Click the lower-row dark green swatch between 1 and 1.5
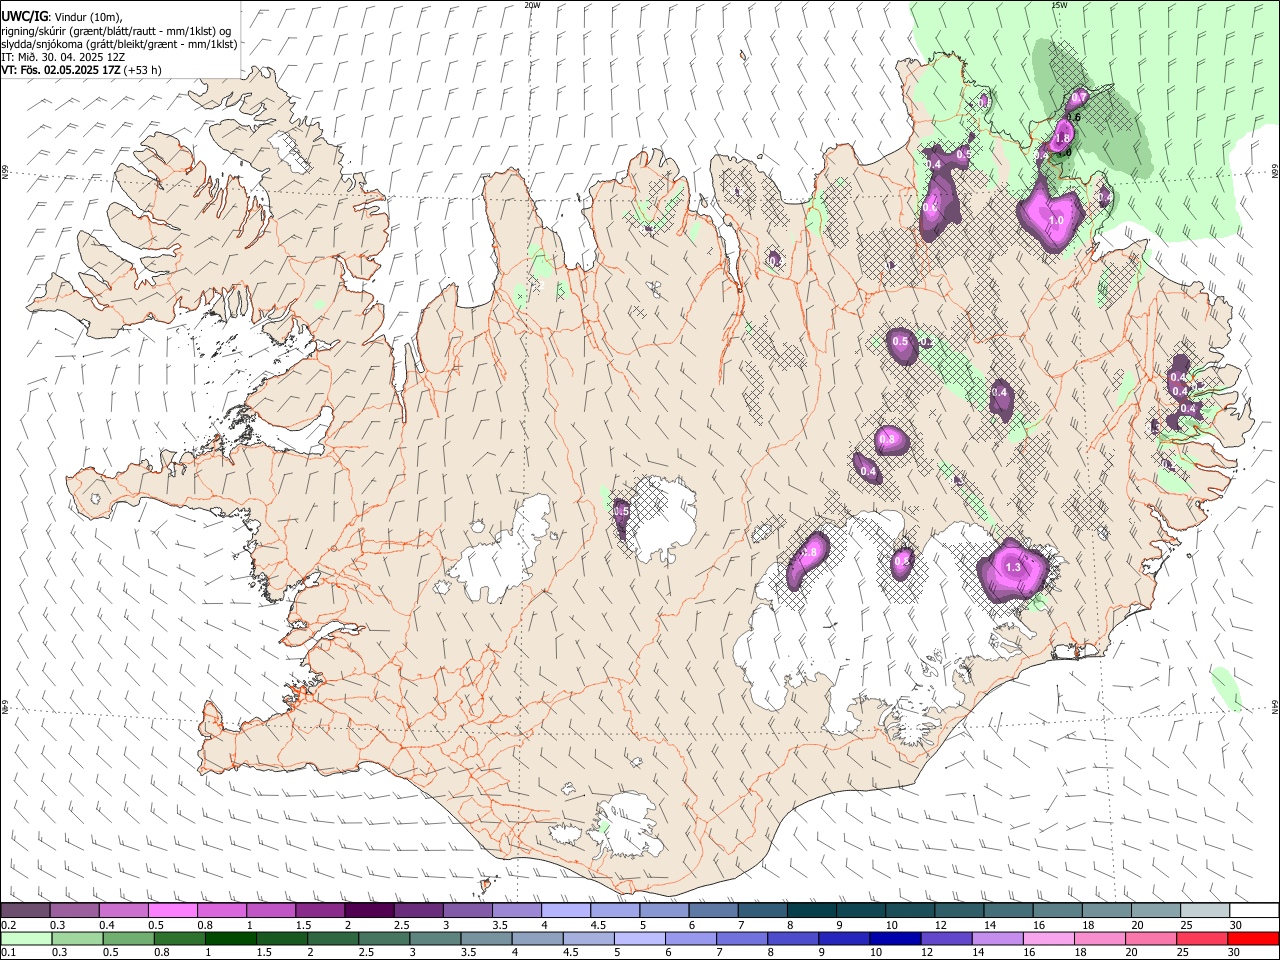Viewport: 1280px width, 960px height. click(x=230, y=938)
